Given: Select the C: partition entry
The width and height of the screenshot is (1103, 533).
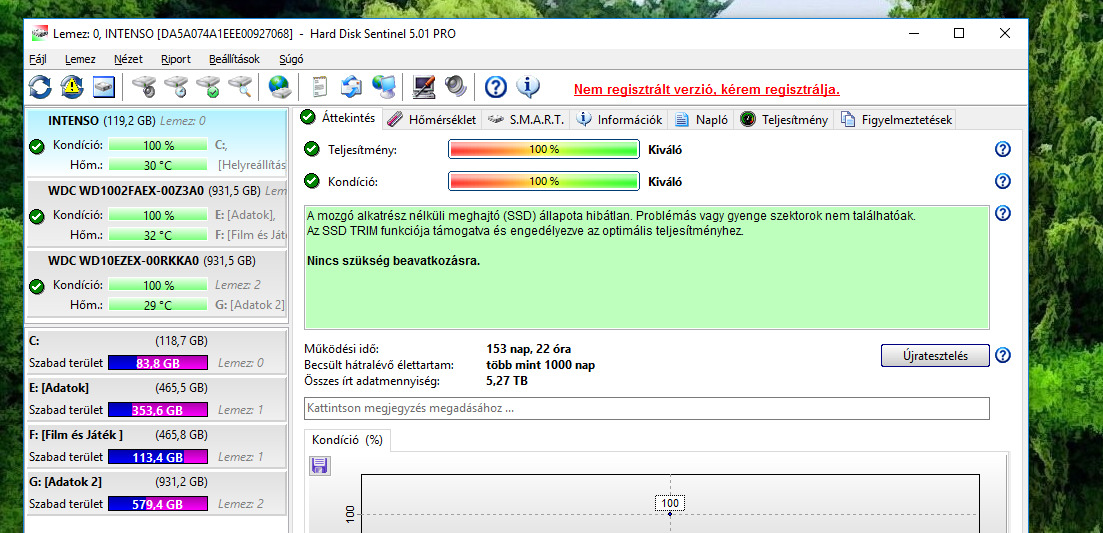Looking at the screenshot, I should point(157,352).
